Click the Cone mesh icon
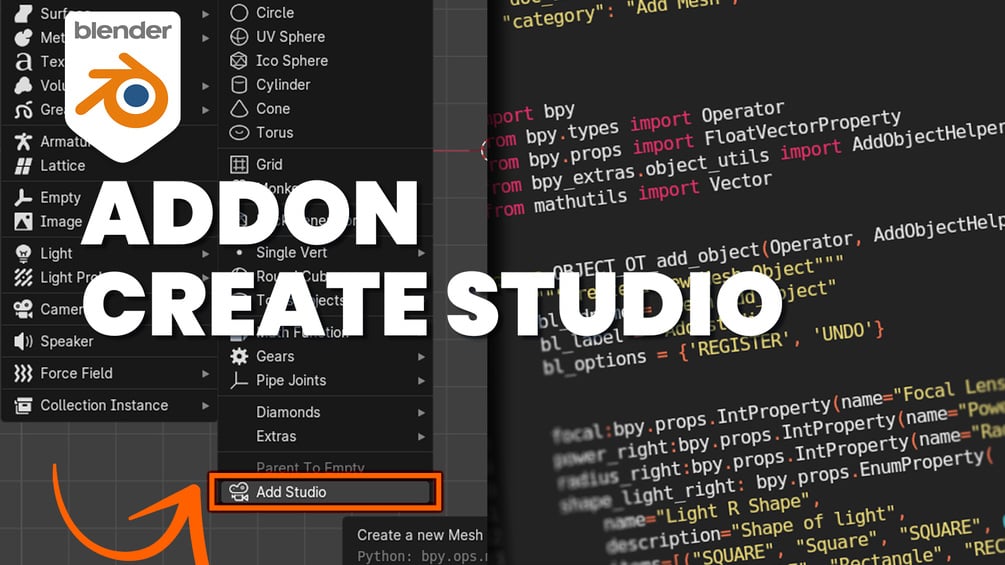Screen dimensions: 1005x565 (239, 109)
